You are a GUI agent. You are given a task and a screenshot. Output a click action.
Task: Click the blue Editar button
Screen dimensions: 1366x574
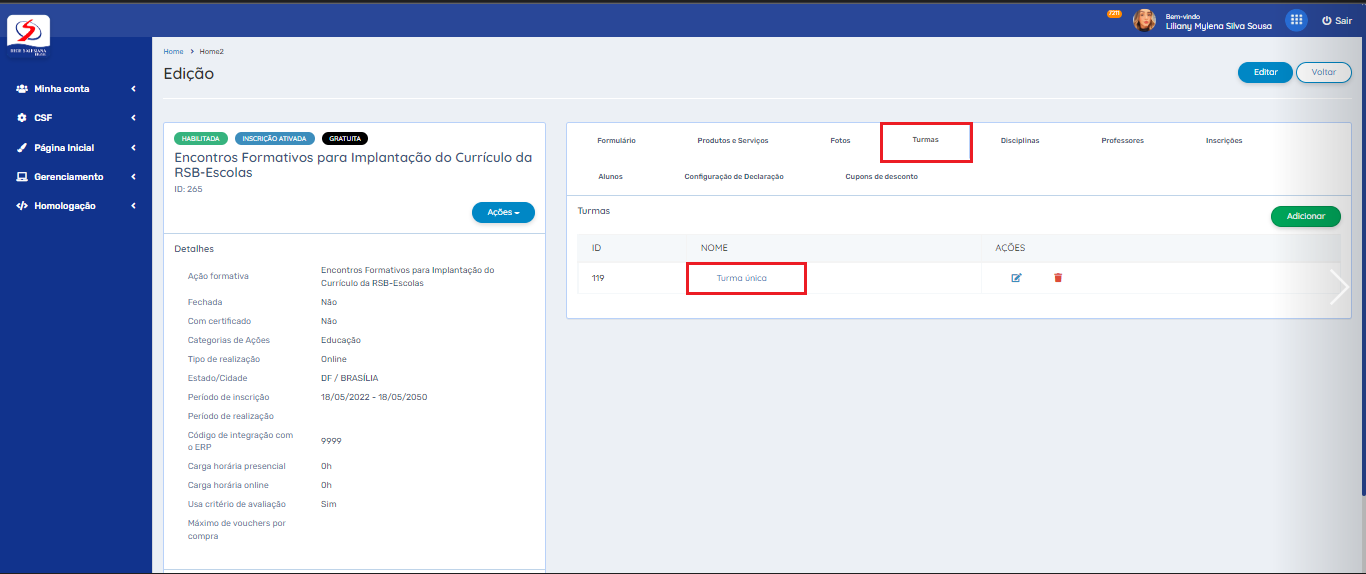coord(1265,72)
